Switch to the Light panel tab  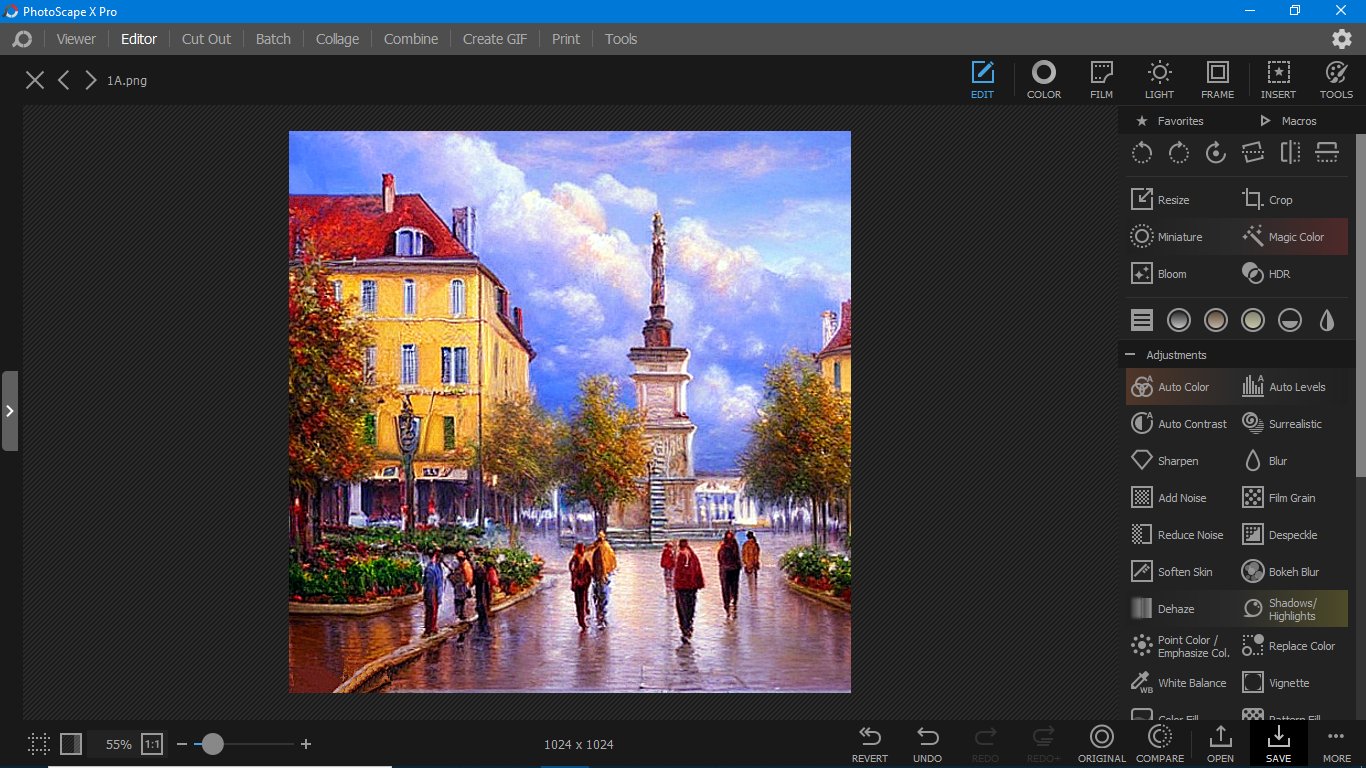(x=1159, y=80)
